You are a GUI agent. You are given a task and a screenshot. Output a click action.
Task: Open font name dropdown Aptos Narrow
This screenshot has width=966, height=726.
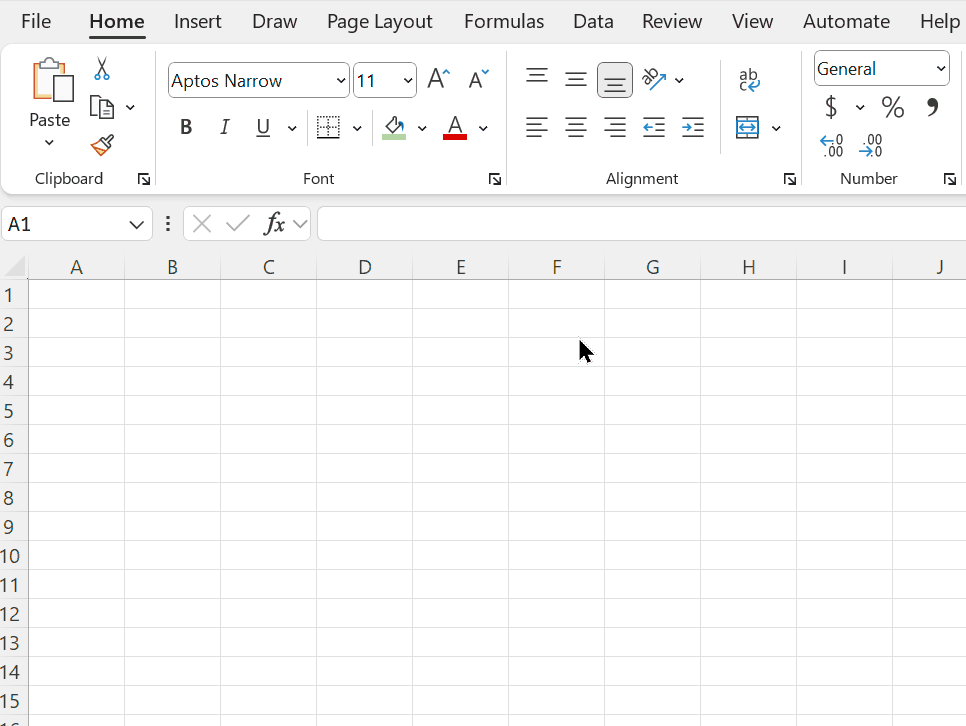point(341,81)
